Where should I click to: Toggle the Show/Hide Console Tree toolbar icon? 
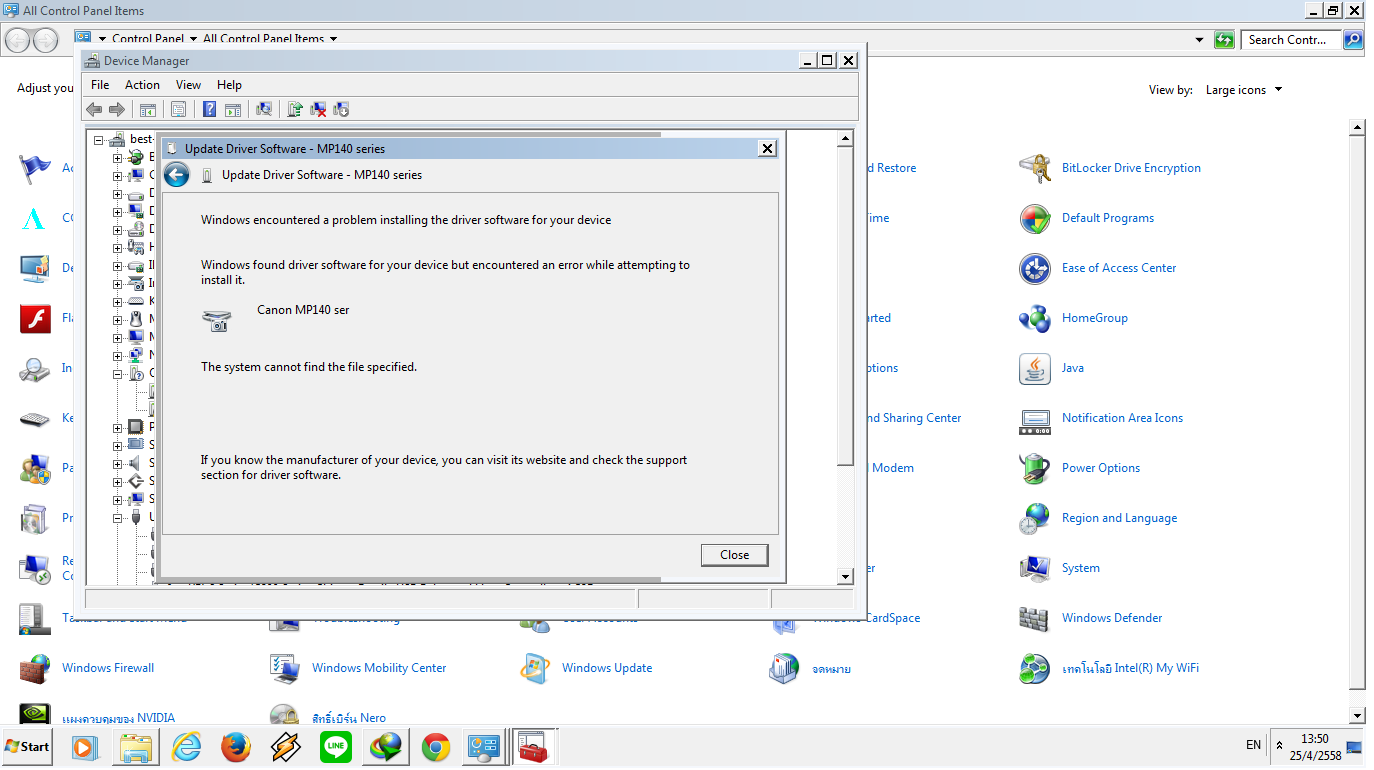148,109
